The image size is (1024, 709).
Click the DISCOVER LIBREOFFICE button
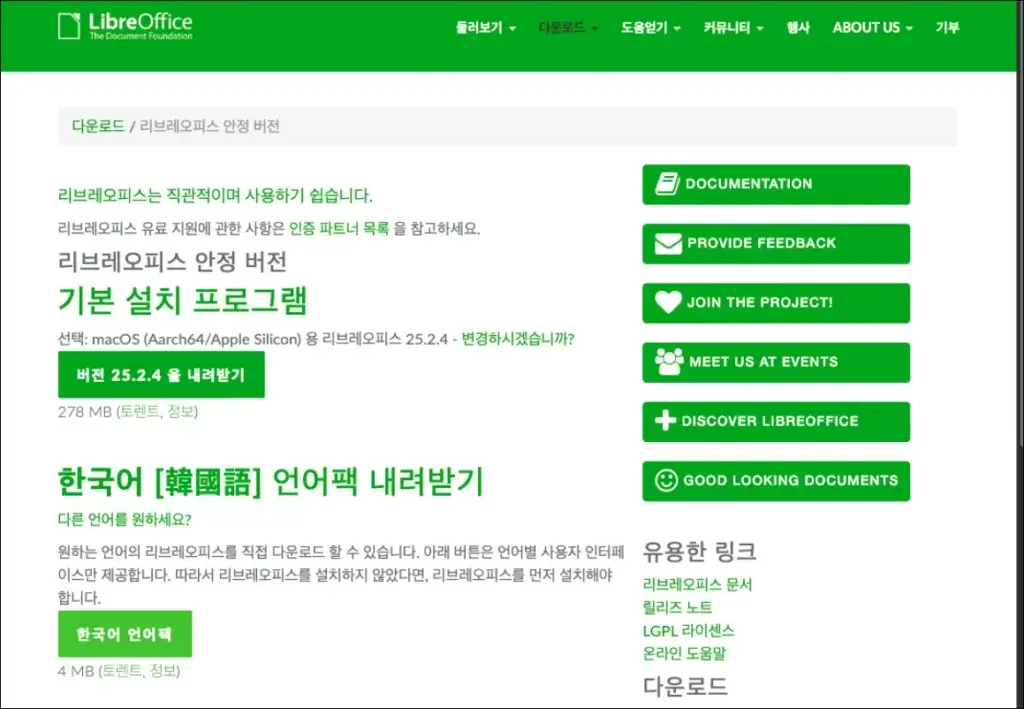point(776,422)
